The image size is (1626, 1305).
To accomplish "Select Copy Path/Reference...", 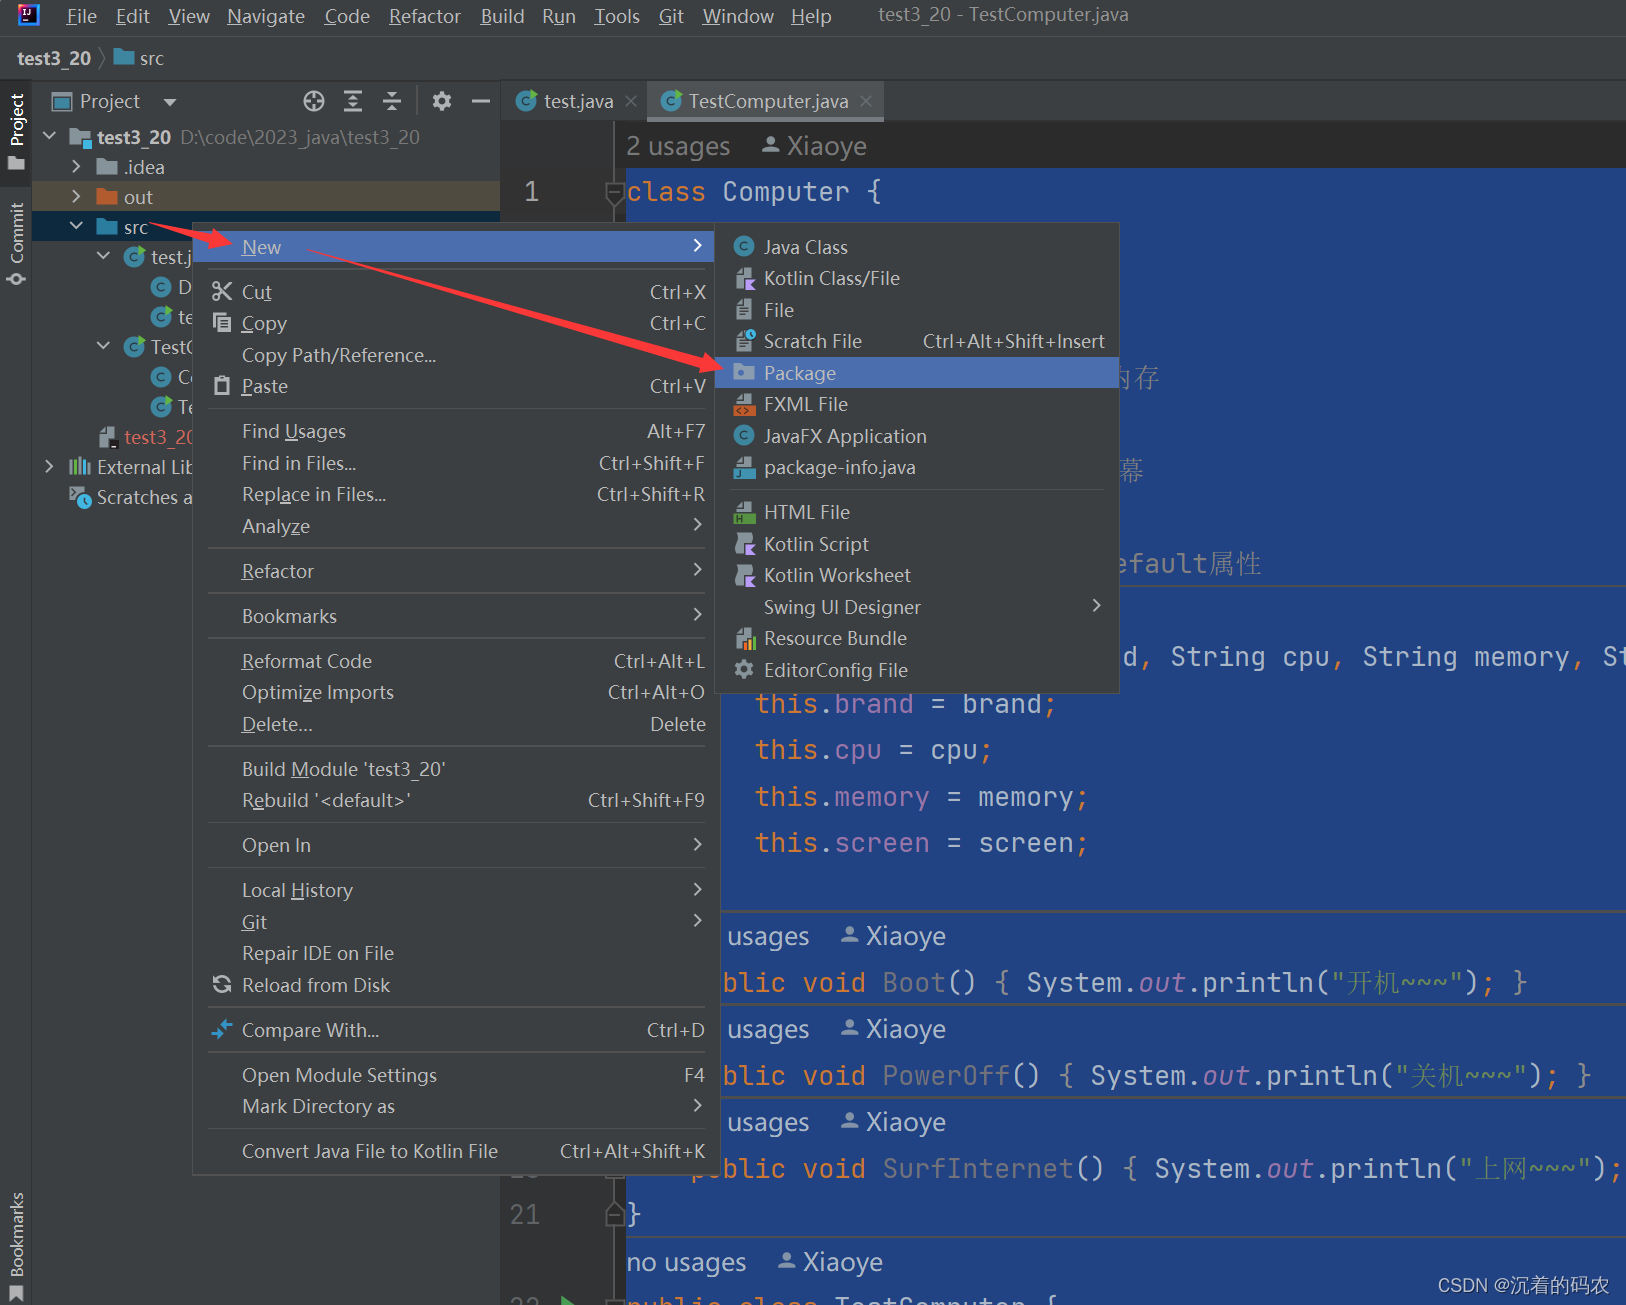I will click(456, 355).
